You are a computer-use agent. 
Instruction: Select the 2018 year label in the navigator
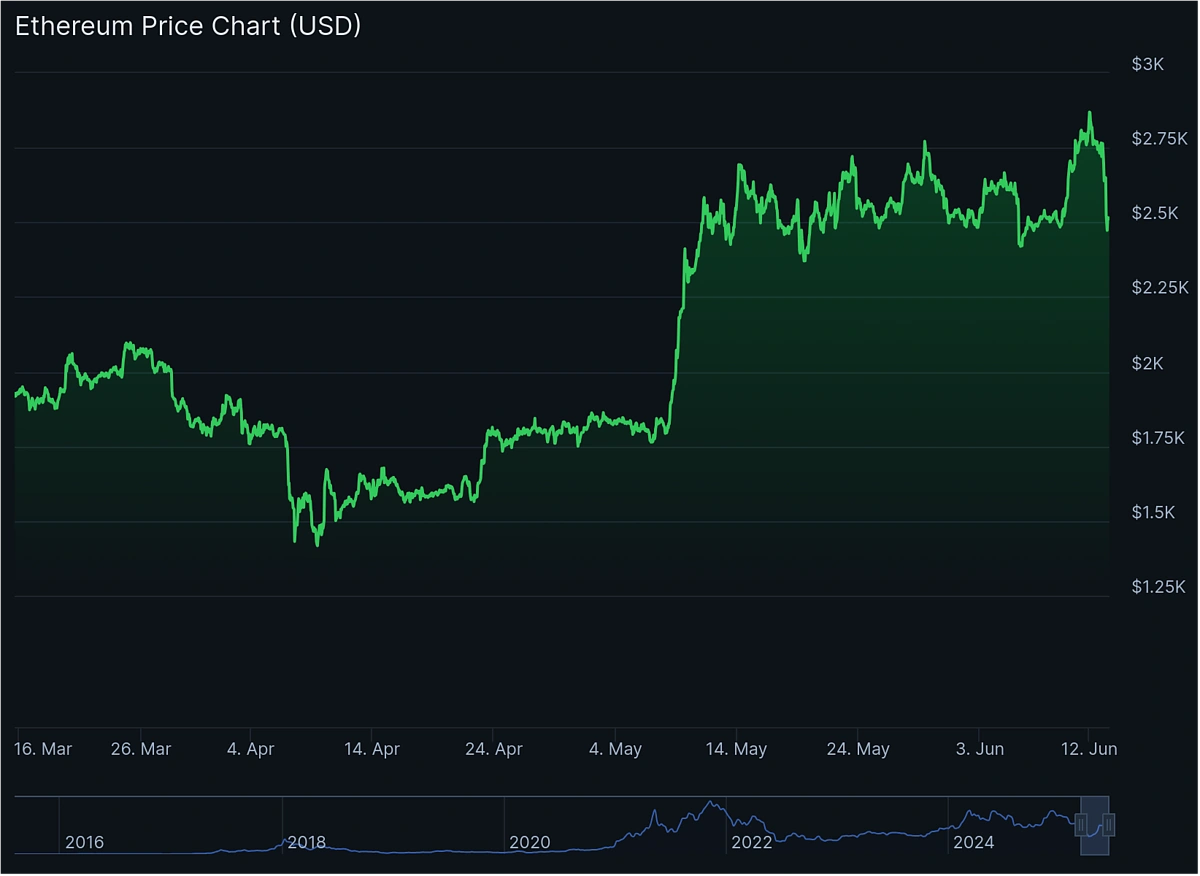click(307, 843)
